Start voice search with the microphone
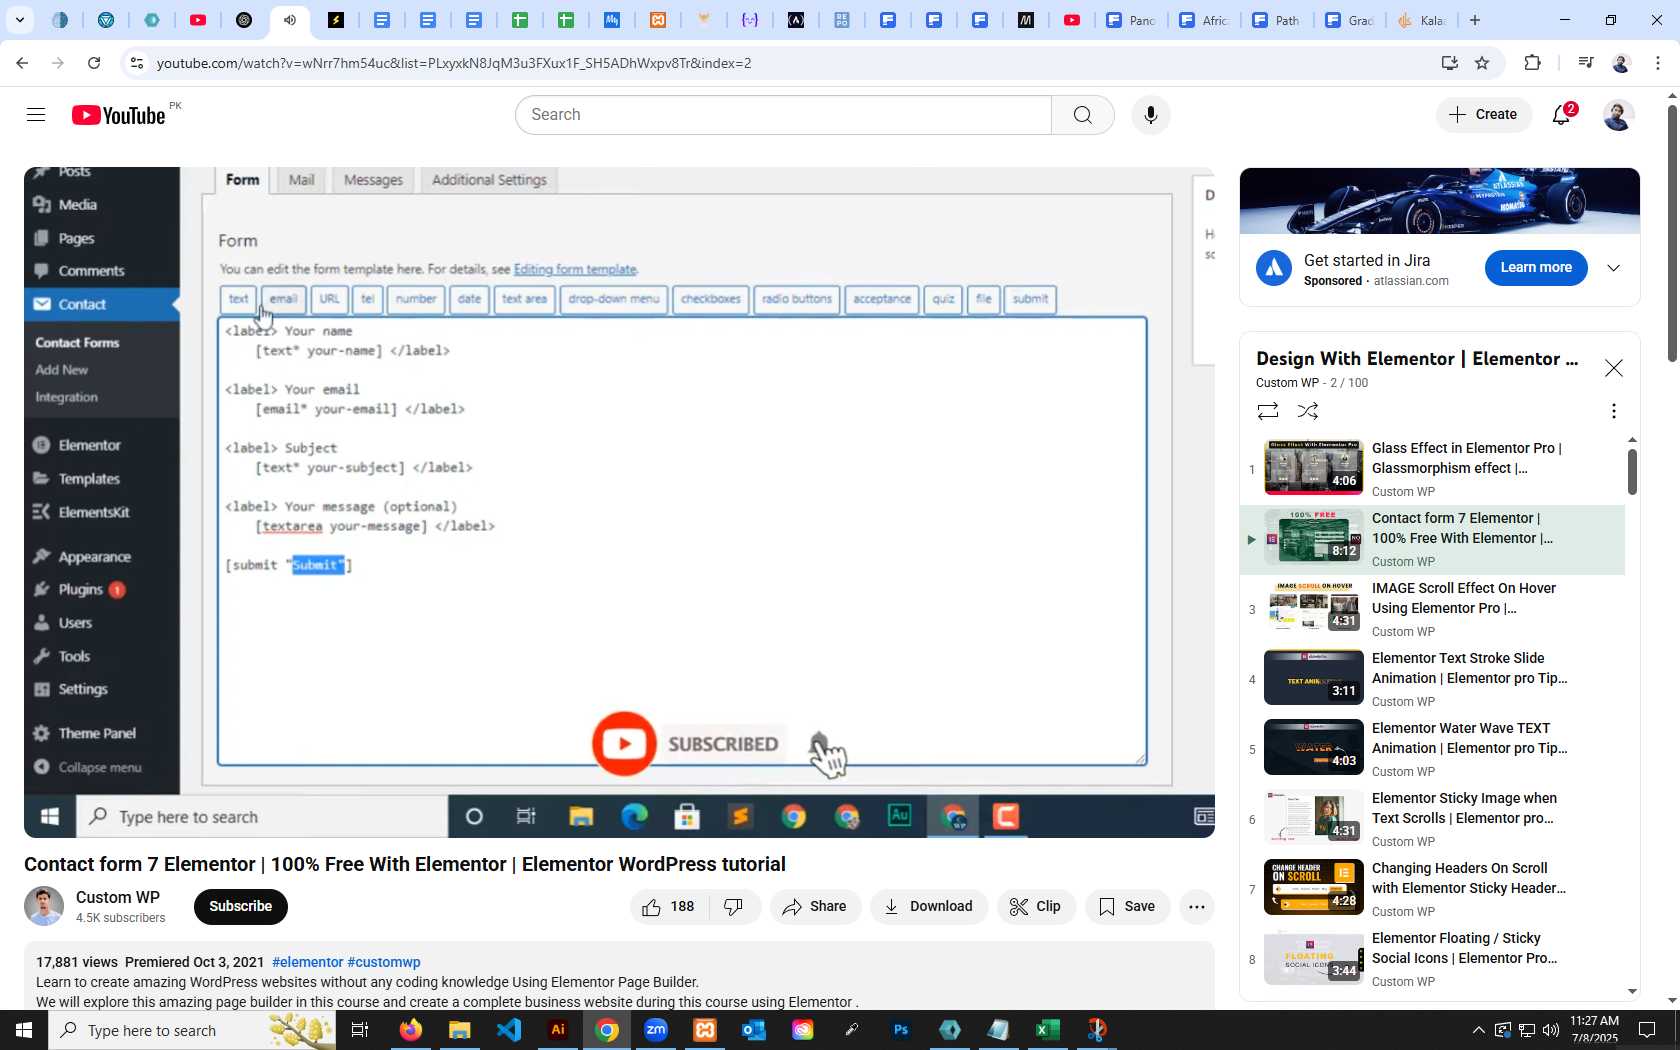 pos(1151,115)
